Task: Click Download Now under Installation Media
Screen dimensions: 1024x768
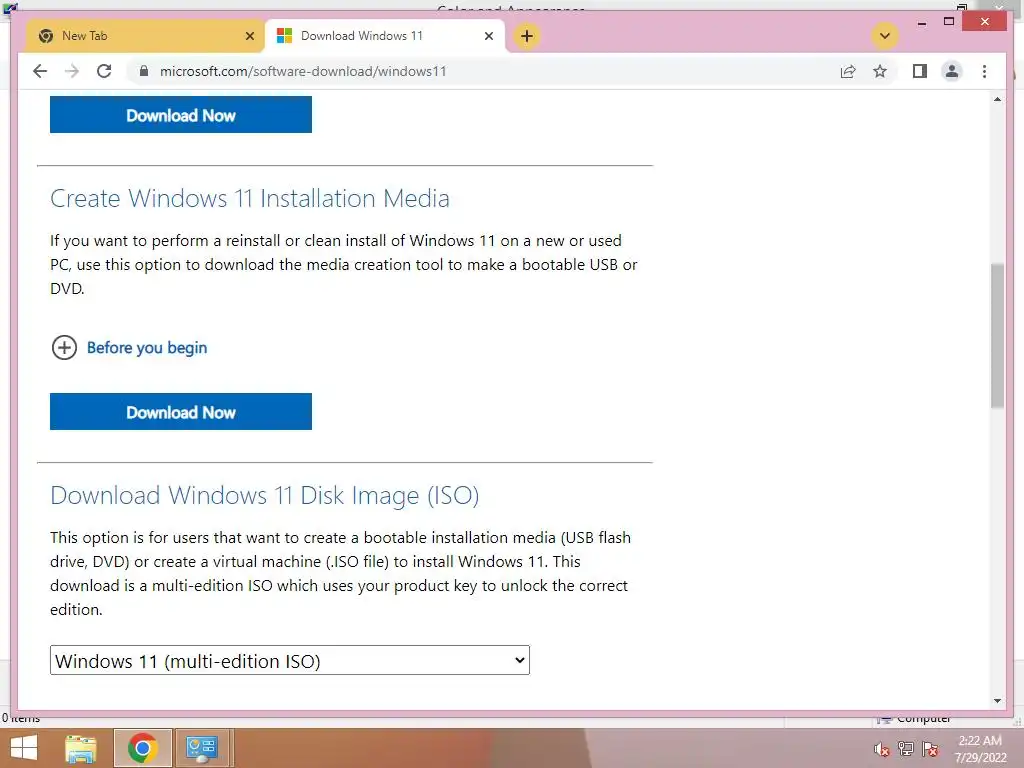Action: [x=181, y=411]
